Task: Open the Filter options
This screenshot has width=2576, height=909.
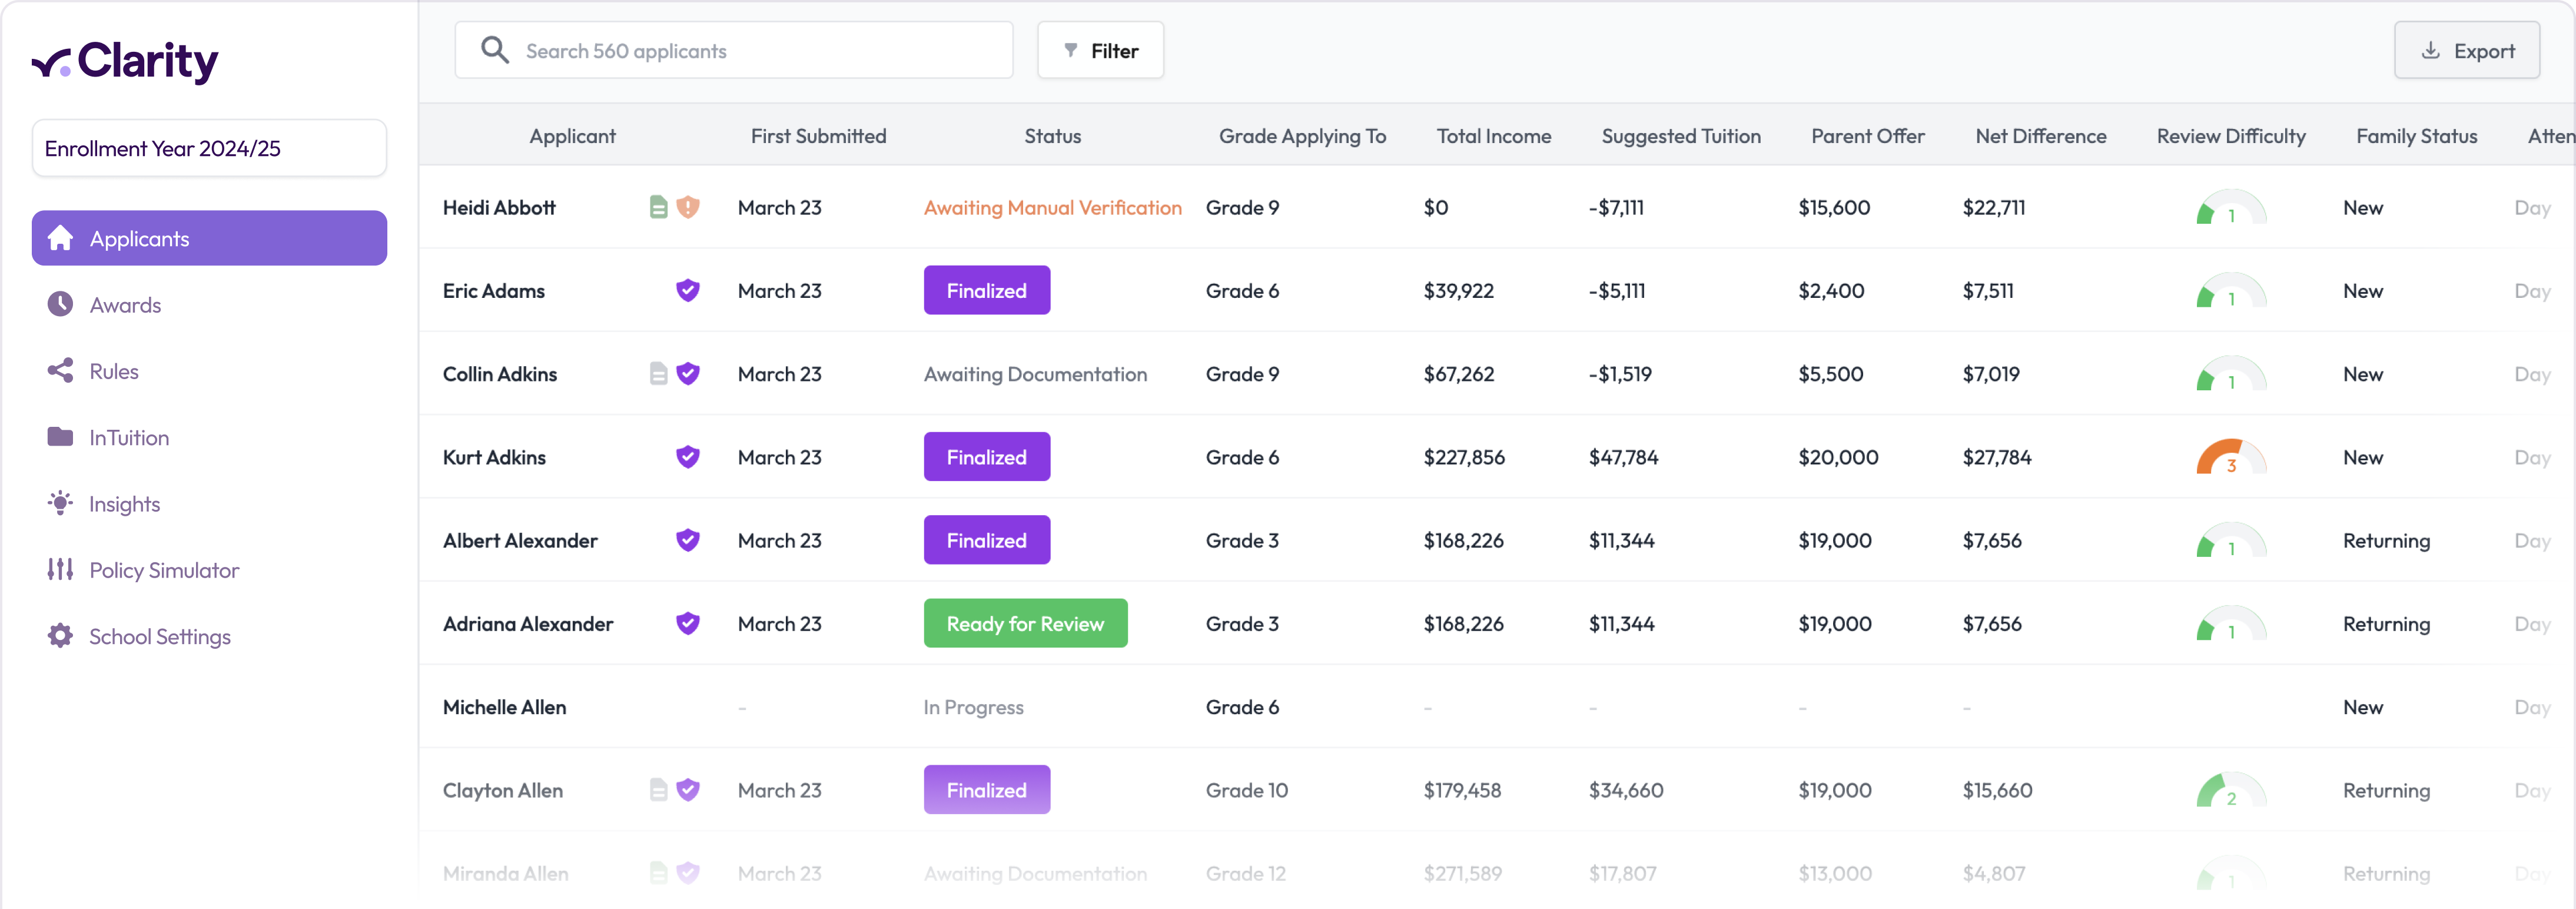Action: [x=1100, y=50]
